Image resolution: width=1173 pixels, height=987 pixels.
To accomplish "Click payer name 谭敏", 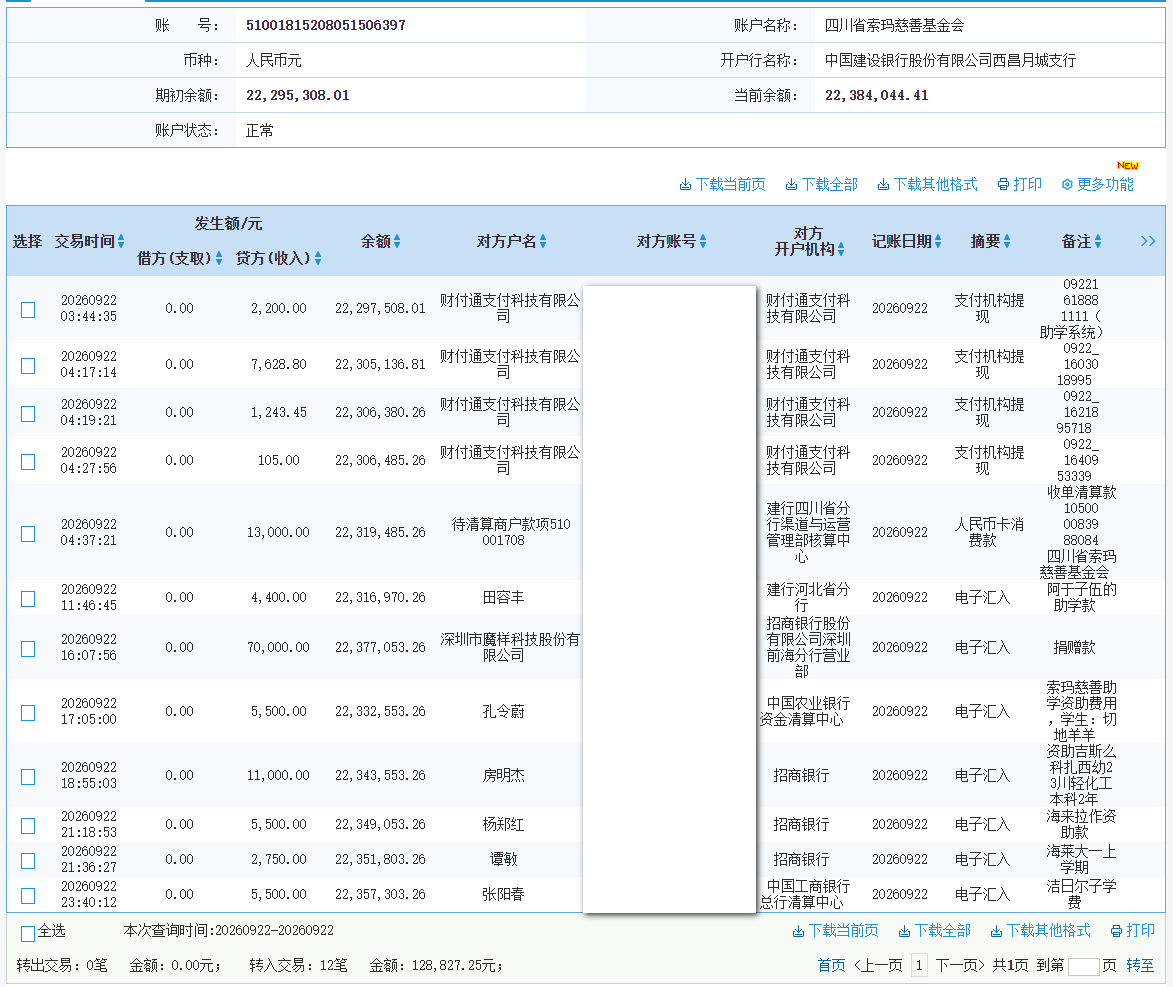I will 503,859.
